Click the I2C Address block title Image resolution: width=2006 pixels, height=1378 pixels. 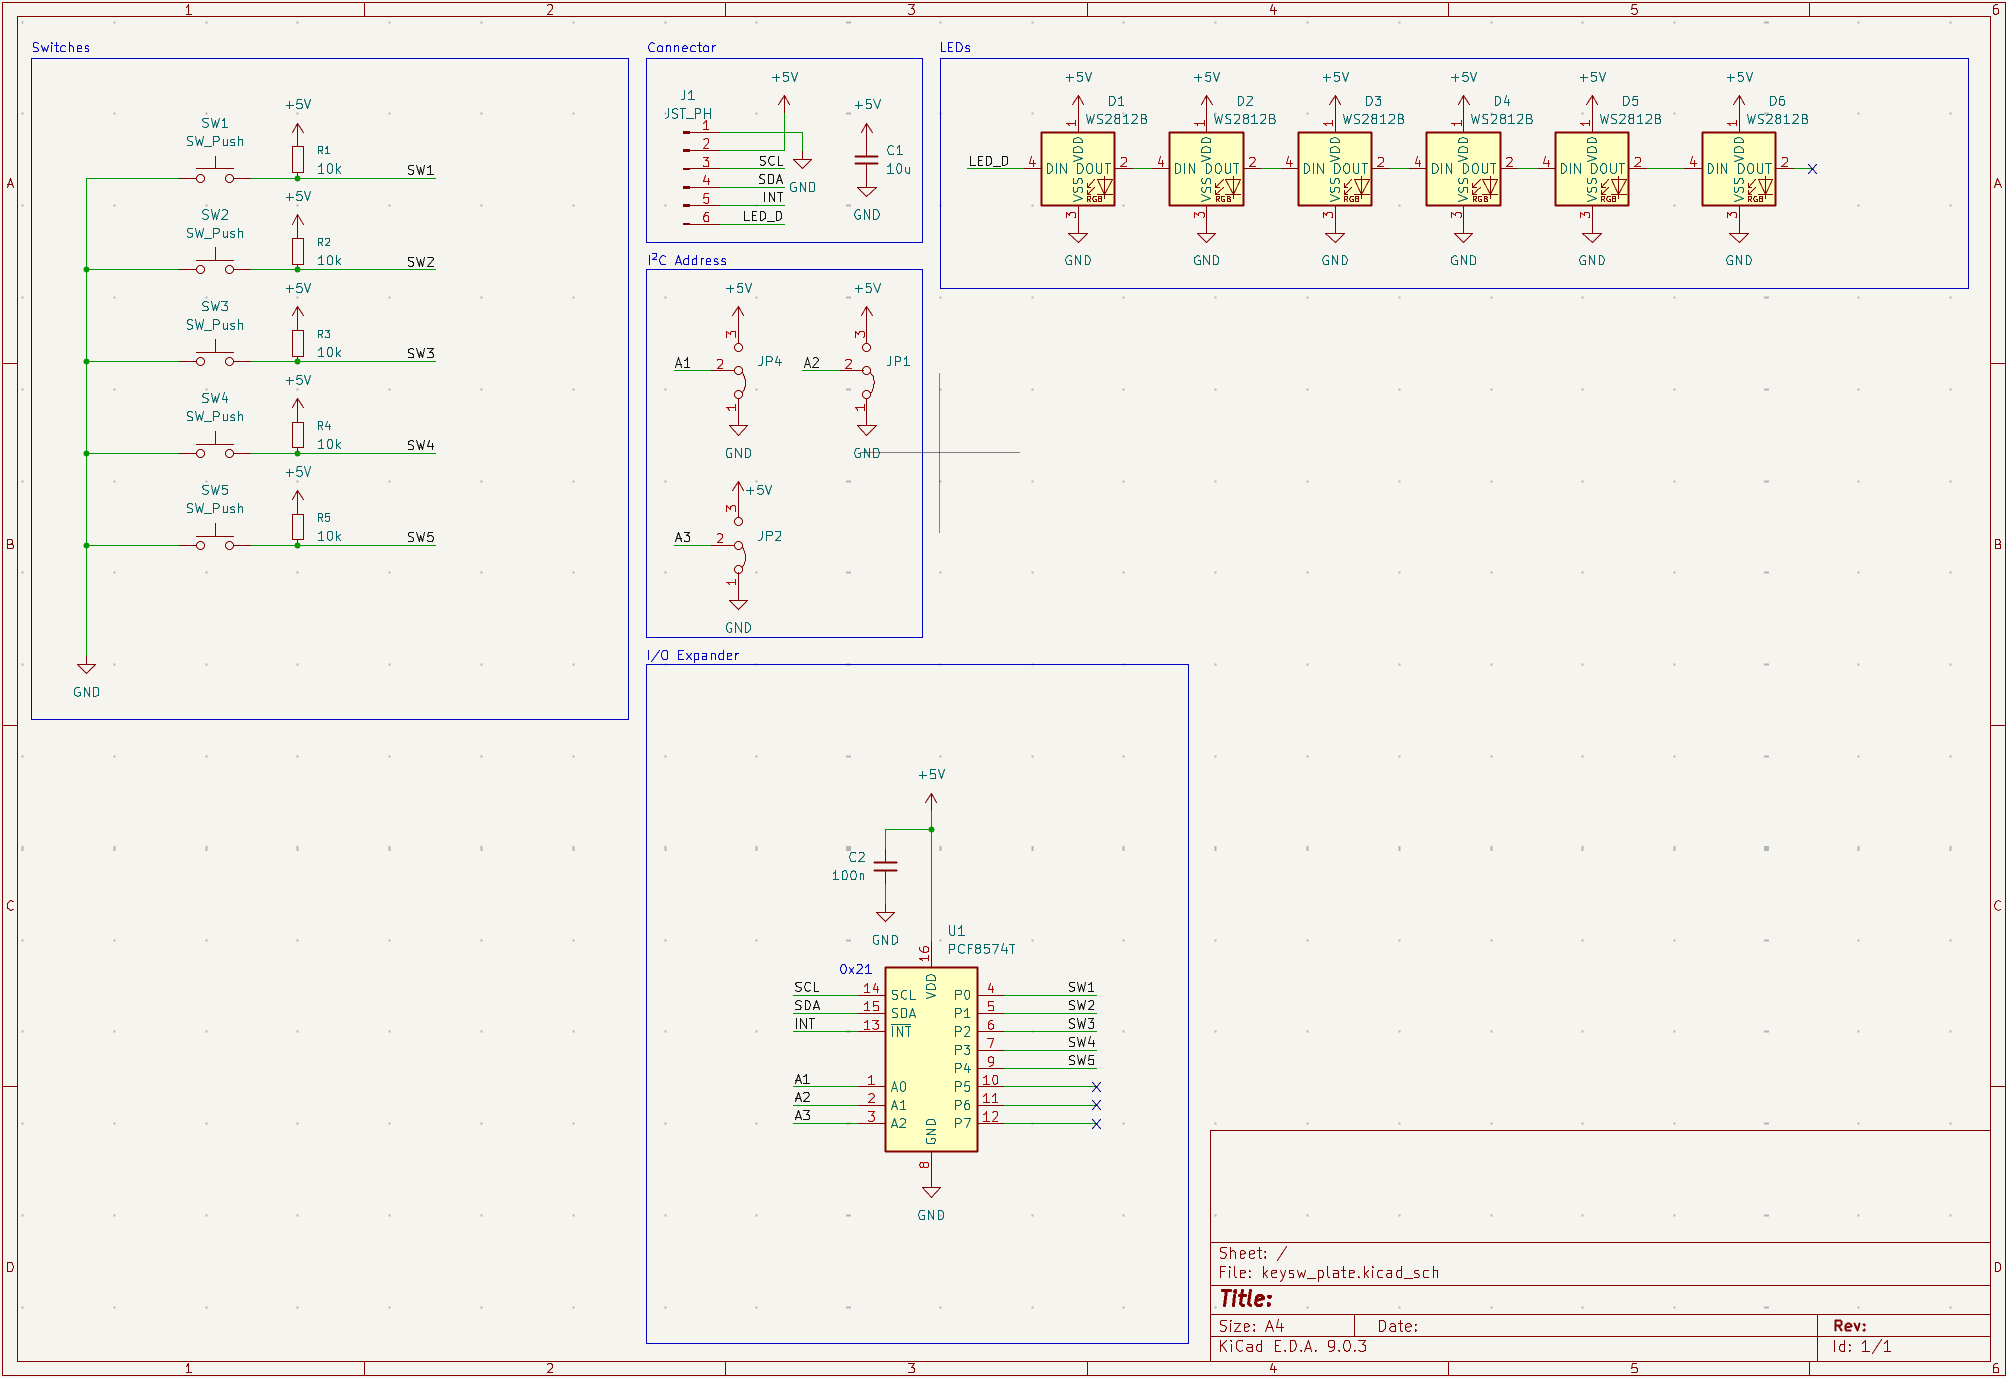tap(687, 260)
